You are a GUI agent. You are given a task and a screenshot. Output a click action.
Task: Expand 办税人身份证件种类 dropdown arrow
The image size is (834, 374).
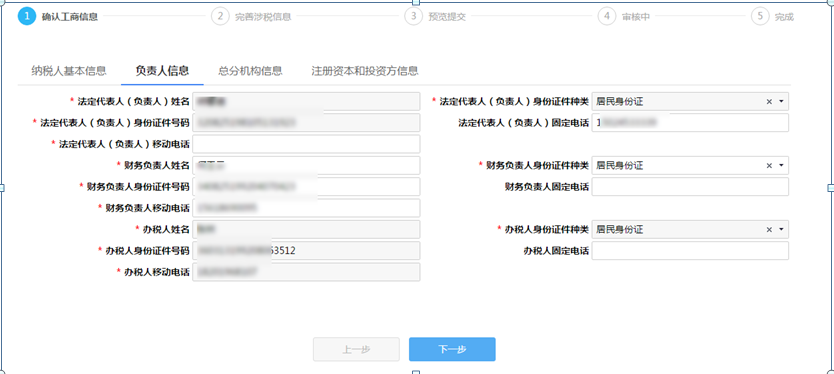coord(781,229)
